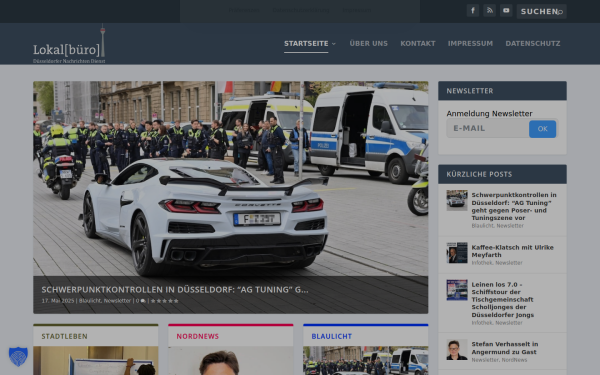
Task: Expand the Startseite menu chevron
Action: tap(334, 44)
